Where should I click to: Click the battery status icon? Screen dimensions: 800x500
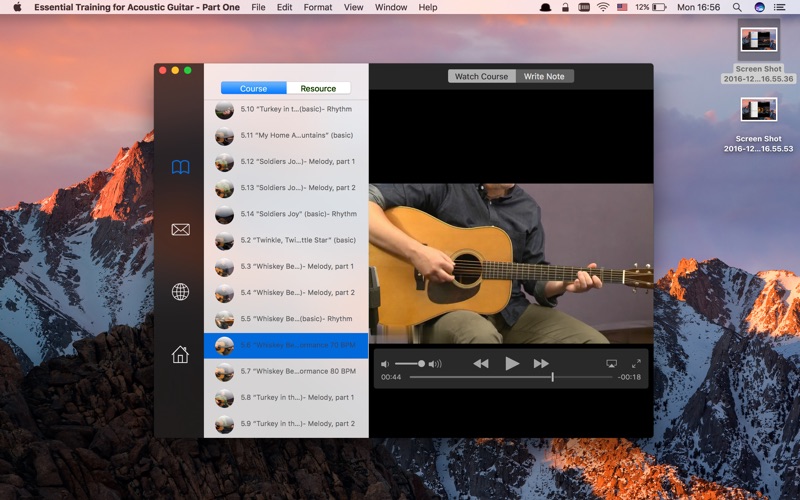click(x=660, y=7)
